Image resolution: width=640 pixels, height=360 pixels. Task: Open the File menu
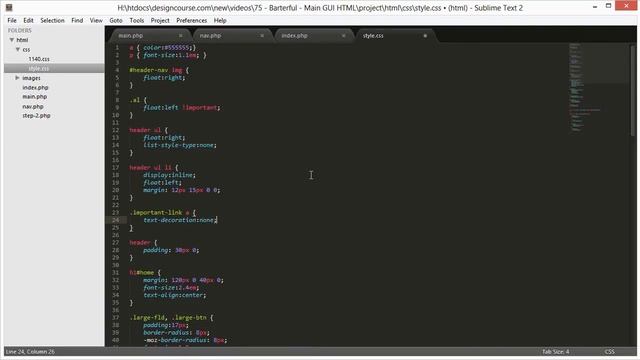[12, 20]
